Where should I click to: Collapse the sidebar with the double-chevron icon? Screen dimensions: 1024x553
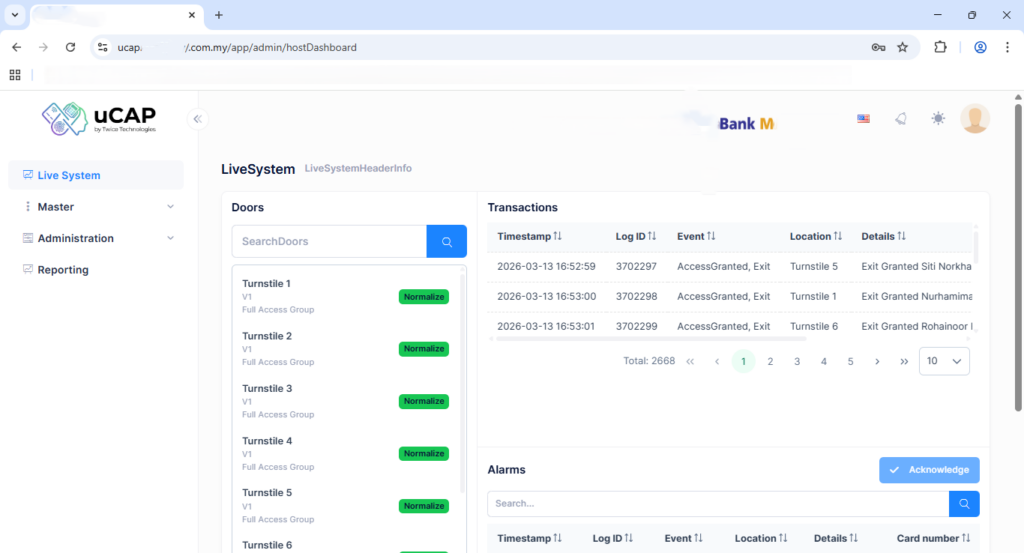click(197, 119)
